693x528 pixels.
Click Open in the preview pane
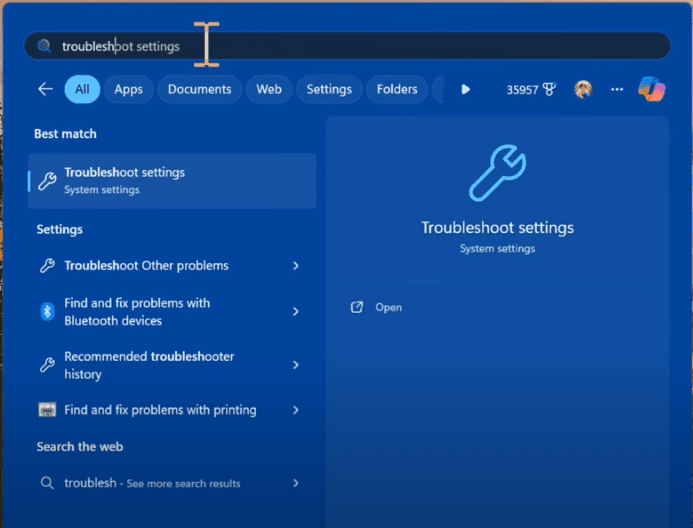tap(388, 307)
